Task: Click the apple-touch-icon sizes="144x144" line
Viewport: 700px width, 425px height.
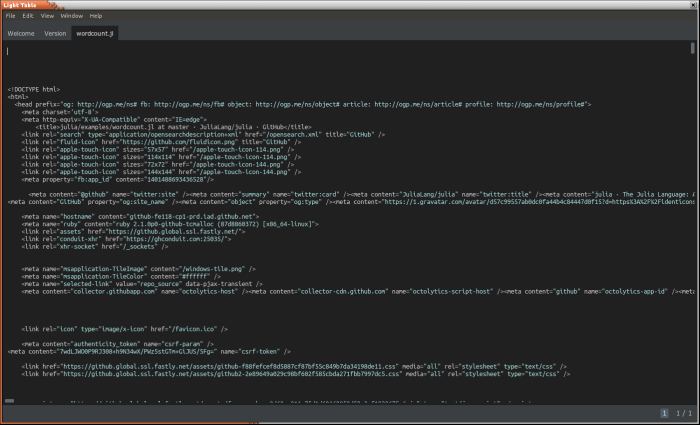Action: 161,172
